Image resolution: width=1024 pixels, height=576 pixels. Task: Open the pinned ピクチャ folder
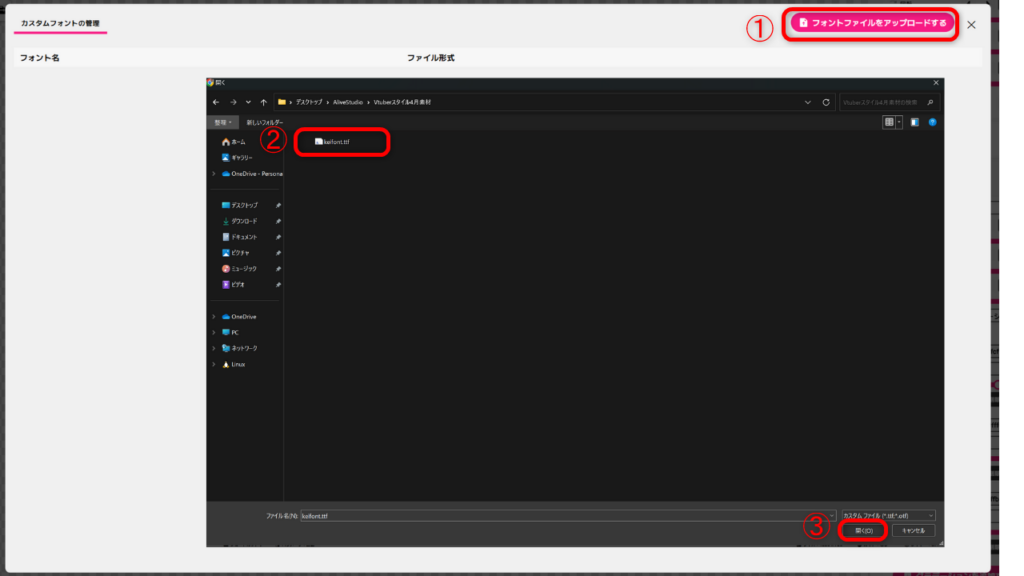coord(236,253)
